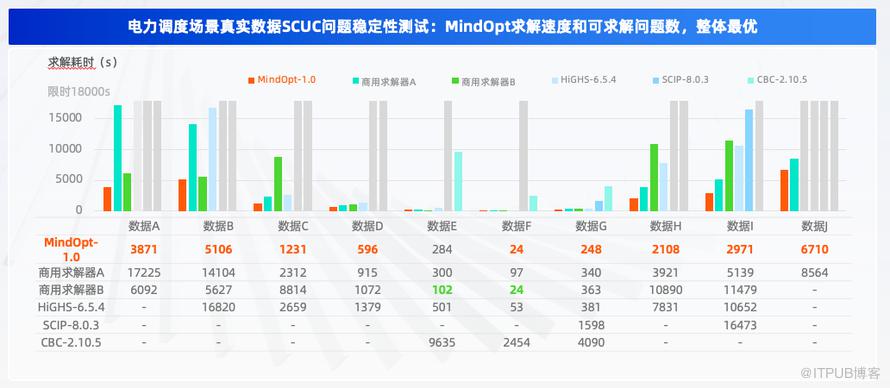Viewport: 890px width, 388px height.
Task: Click the 数据A column header
Action: [144, 226]
